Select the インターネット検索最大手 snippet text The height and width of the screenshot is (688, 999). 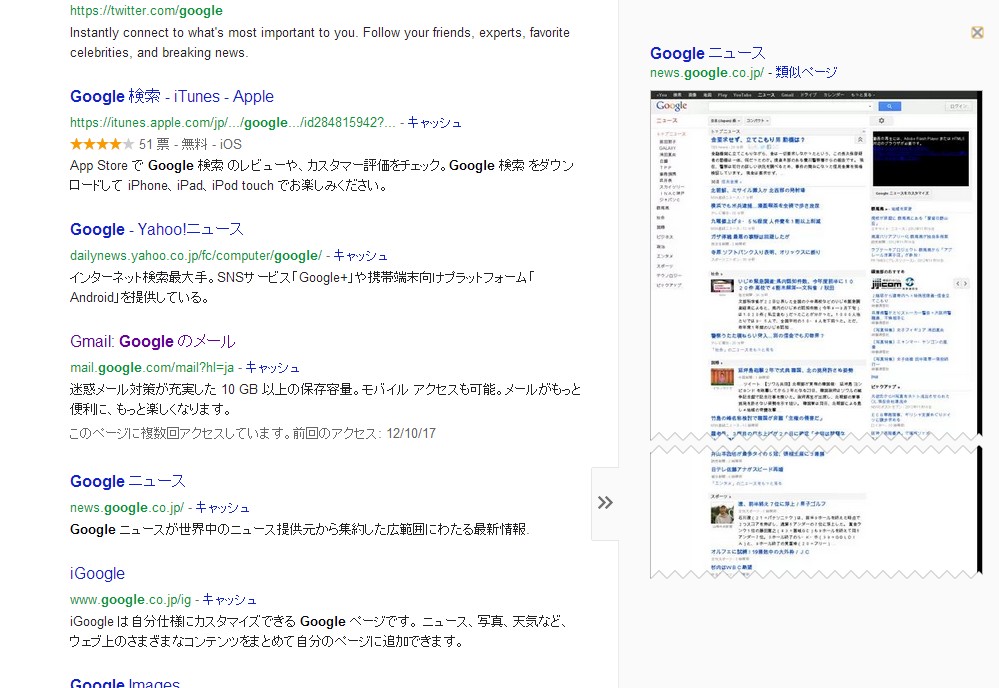(302, 287)
